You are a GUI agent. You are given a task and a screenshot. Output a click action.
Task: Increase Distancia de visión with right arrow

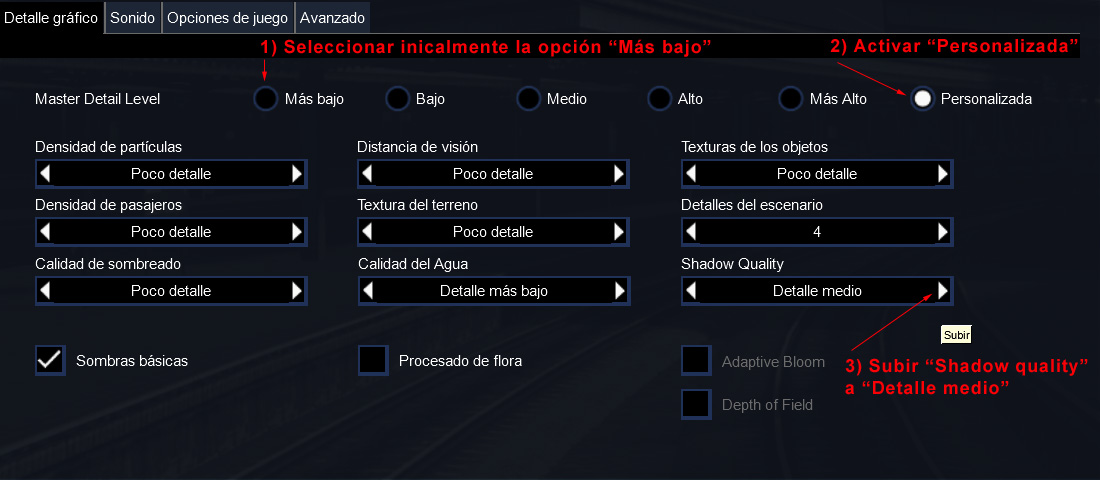coord(619,174)
